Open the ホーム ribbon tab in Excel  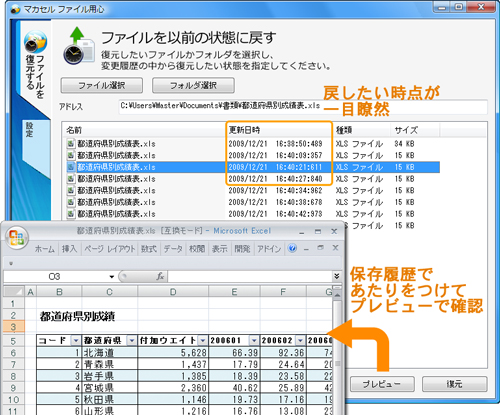coord(45,249)
